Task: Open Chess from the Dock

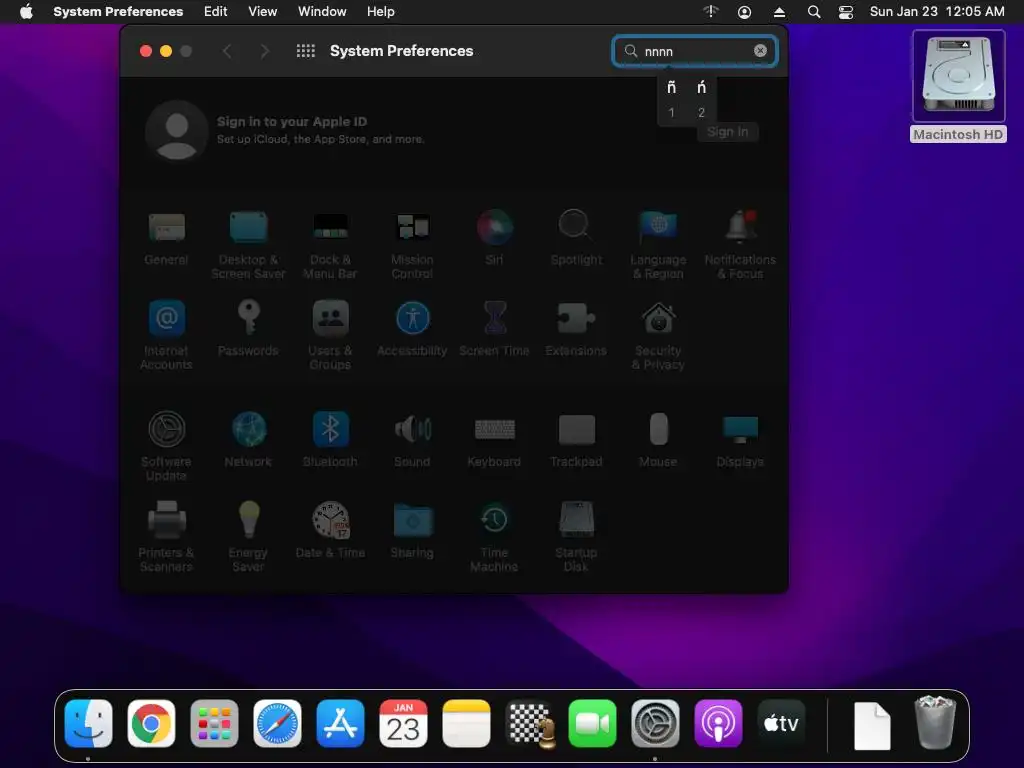Action: (530, 724)
